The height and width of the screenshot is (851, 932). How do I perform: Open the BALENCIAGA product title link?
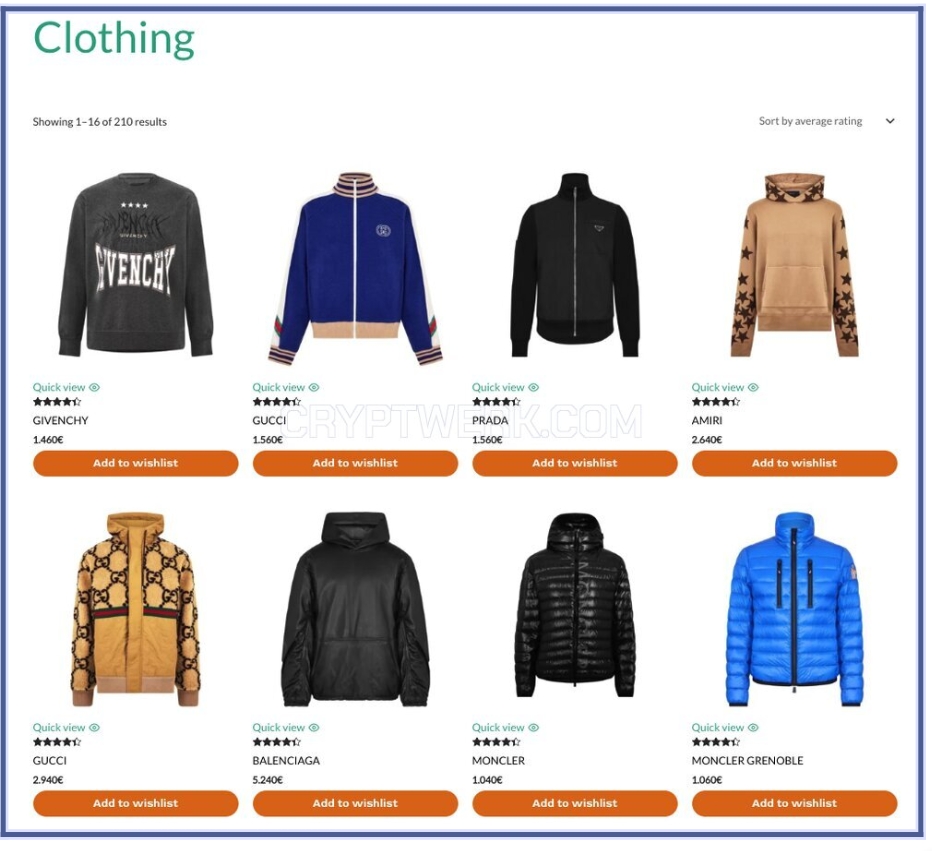click(286, 761)
